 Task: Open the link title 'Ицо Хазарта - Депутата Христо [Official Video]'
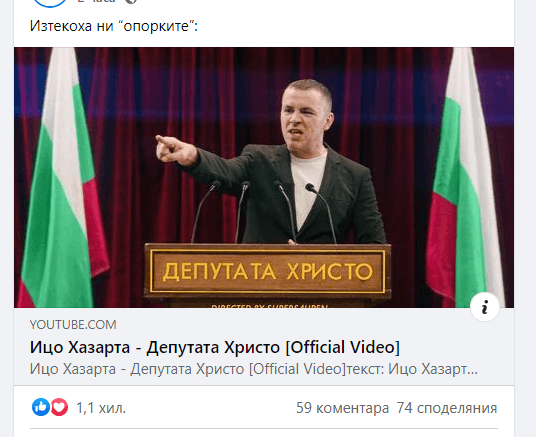click(x=215, y=347)
